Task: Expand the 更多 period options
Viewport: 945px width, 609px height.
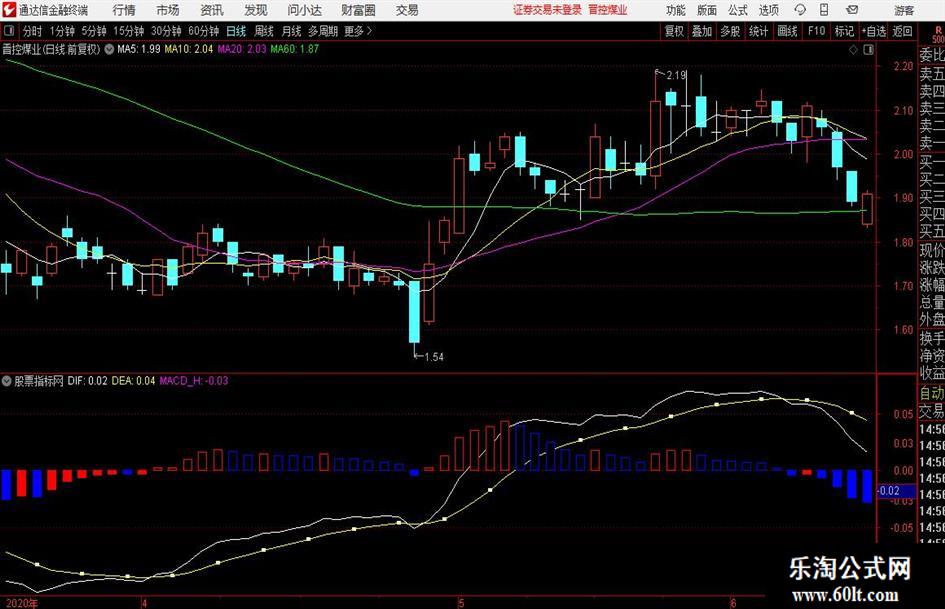Action: (358, 31)
